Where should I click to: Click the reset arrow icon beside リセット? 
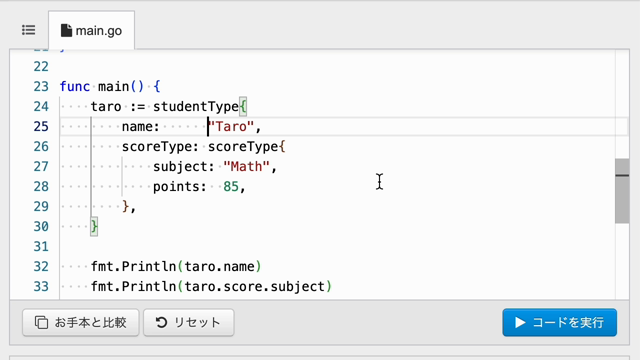(161, 322)
